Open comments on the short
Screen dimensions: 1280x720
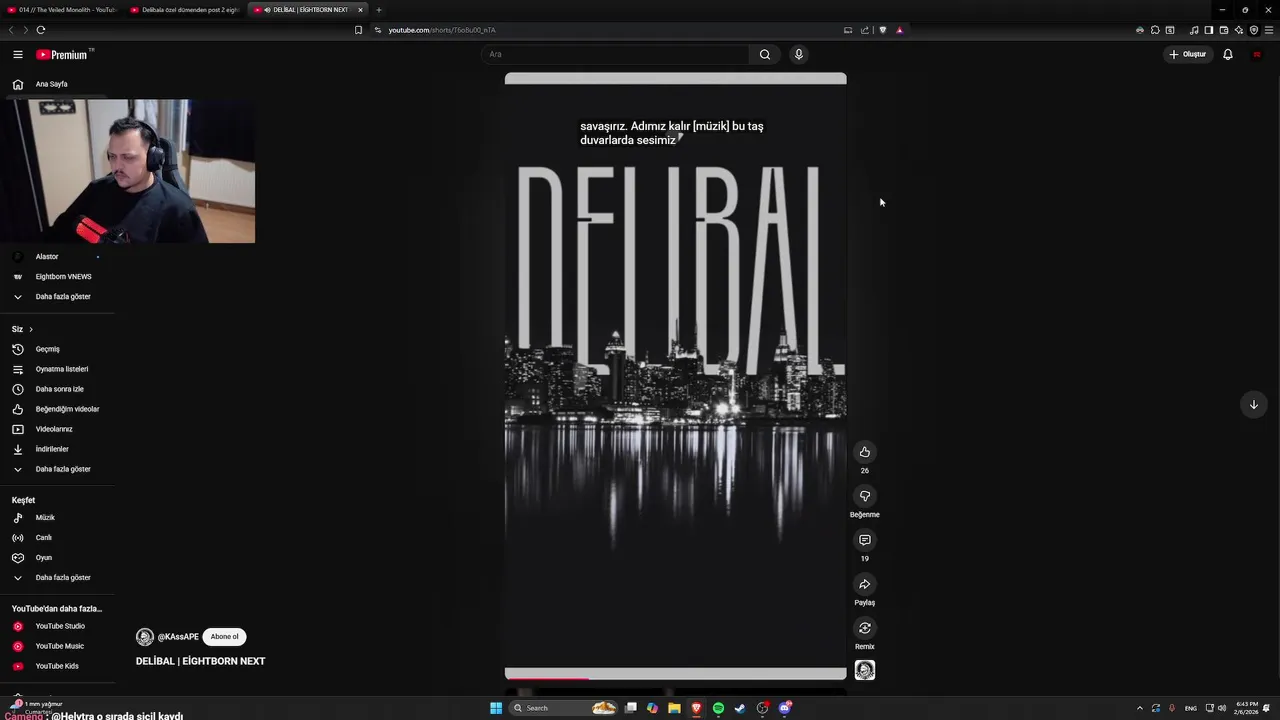(865, 540)
